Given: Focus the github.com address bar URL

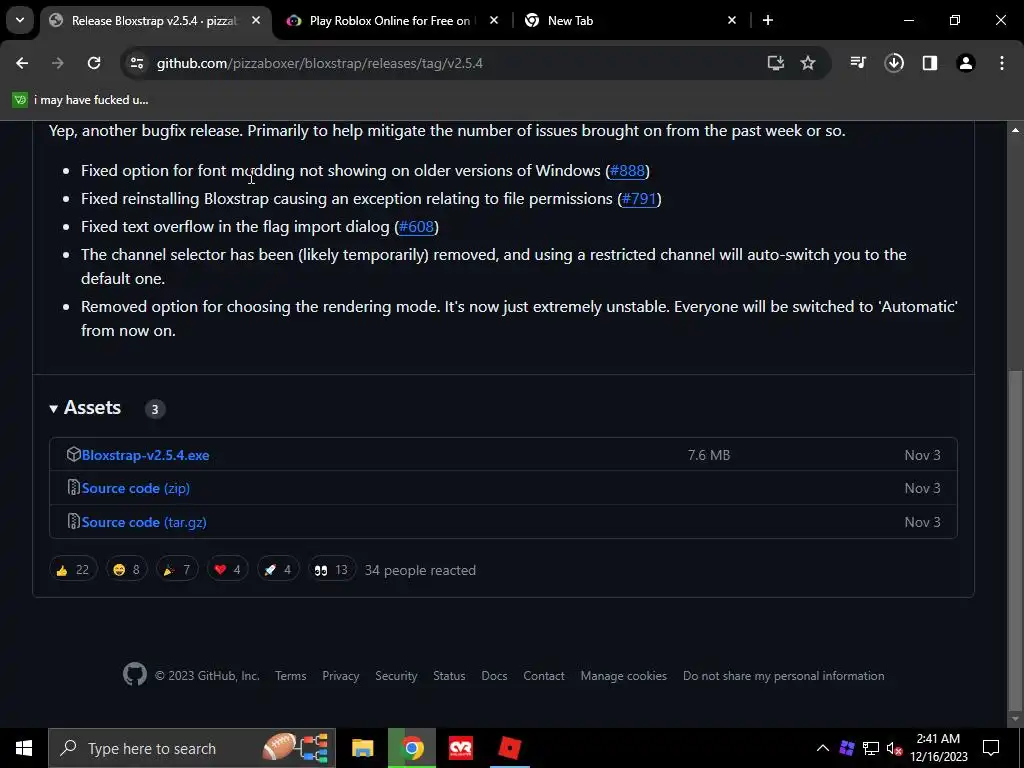Looking at the screenshot, I should pos(319,63).
